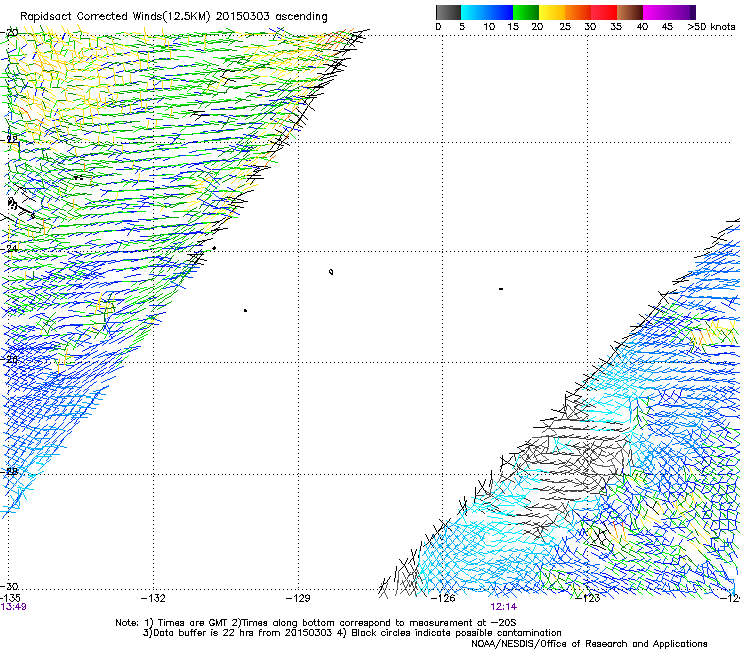Click the longitude label '-129'
The image size is (740, 650).
pos(298,599)
